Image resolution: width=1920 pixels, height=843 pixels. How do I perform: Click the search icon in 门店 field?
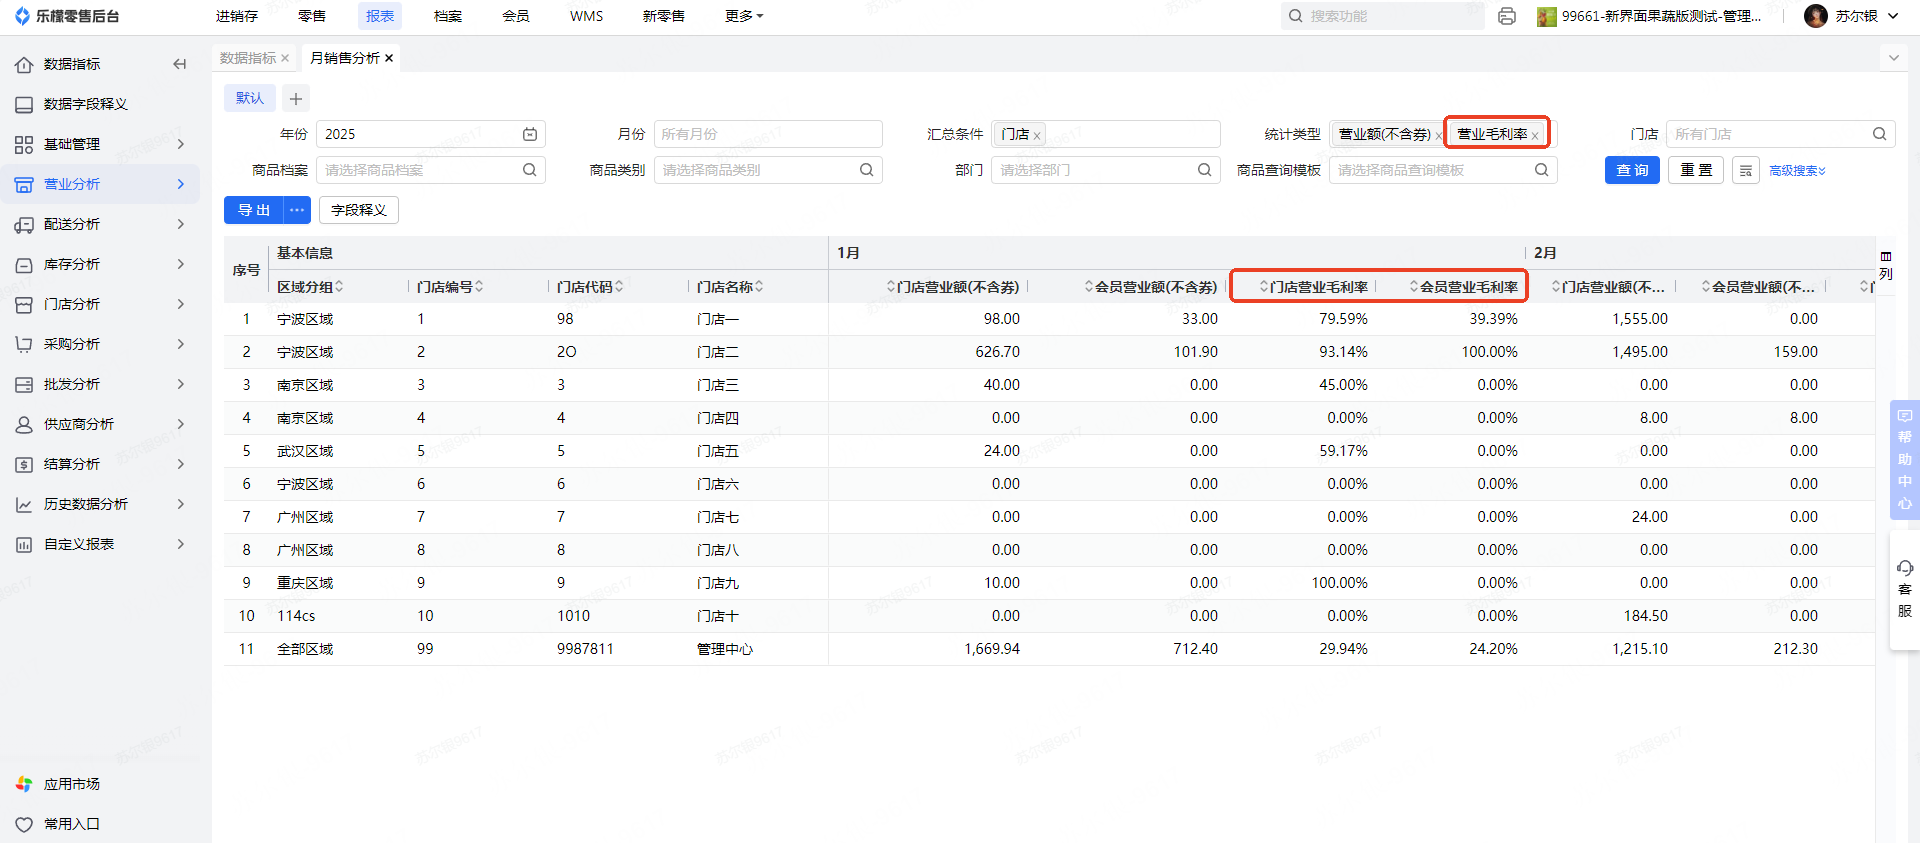[1880, 134]
